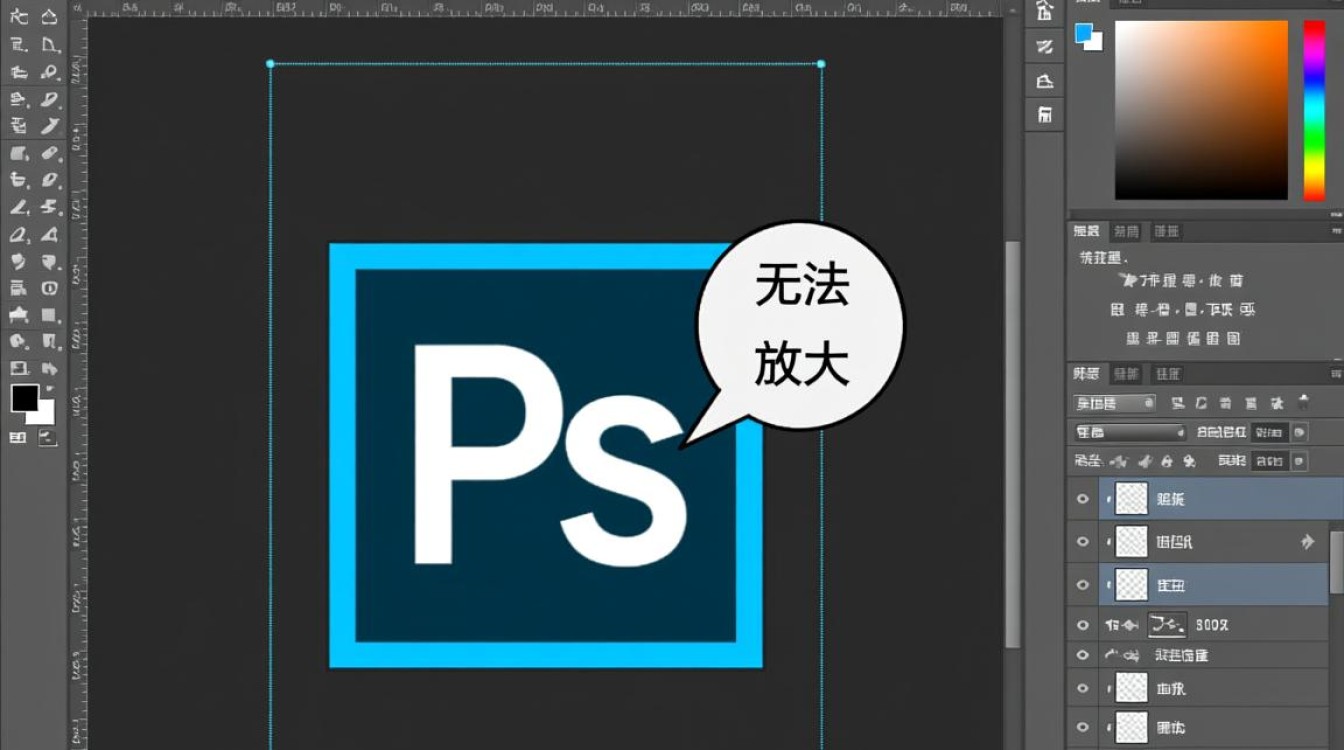Click the arrow icon on the second layer row
This screenshot has width=1344, height=750.
[1307, 542]
